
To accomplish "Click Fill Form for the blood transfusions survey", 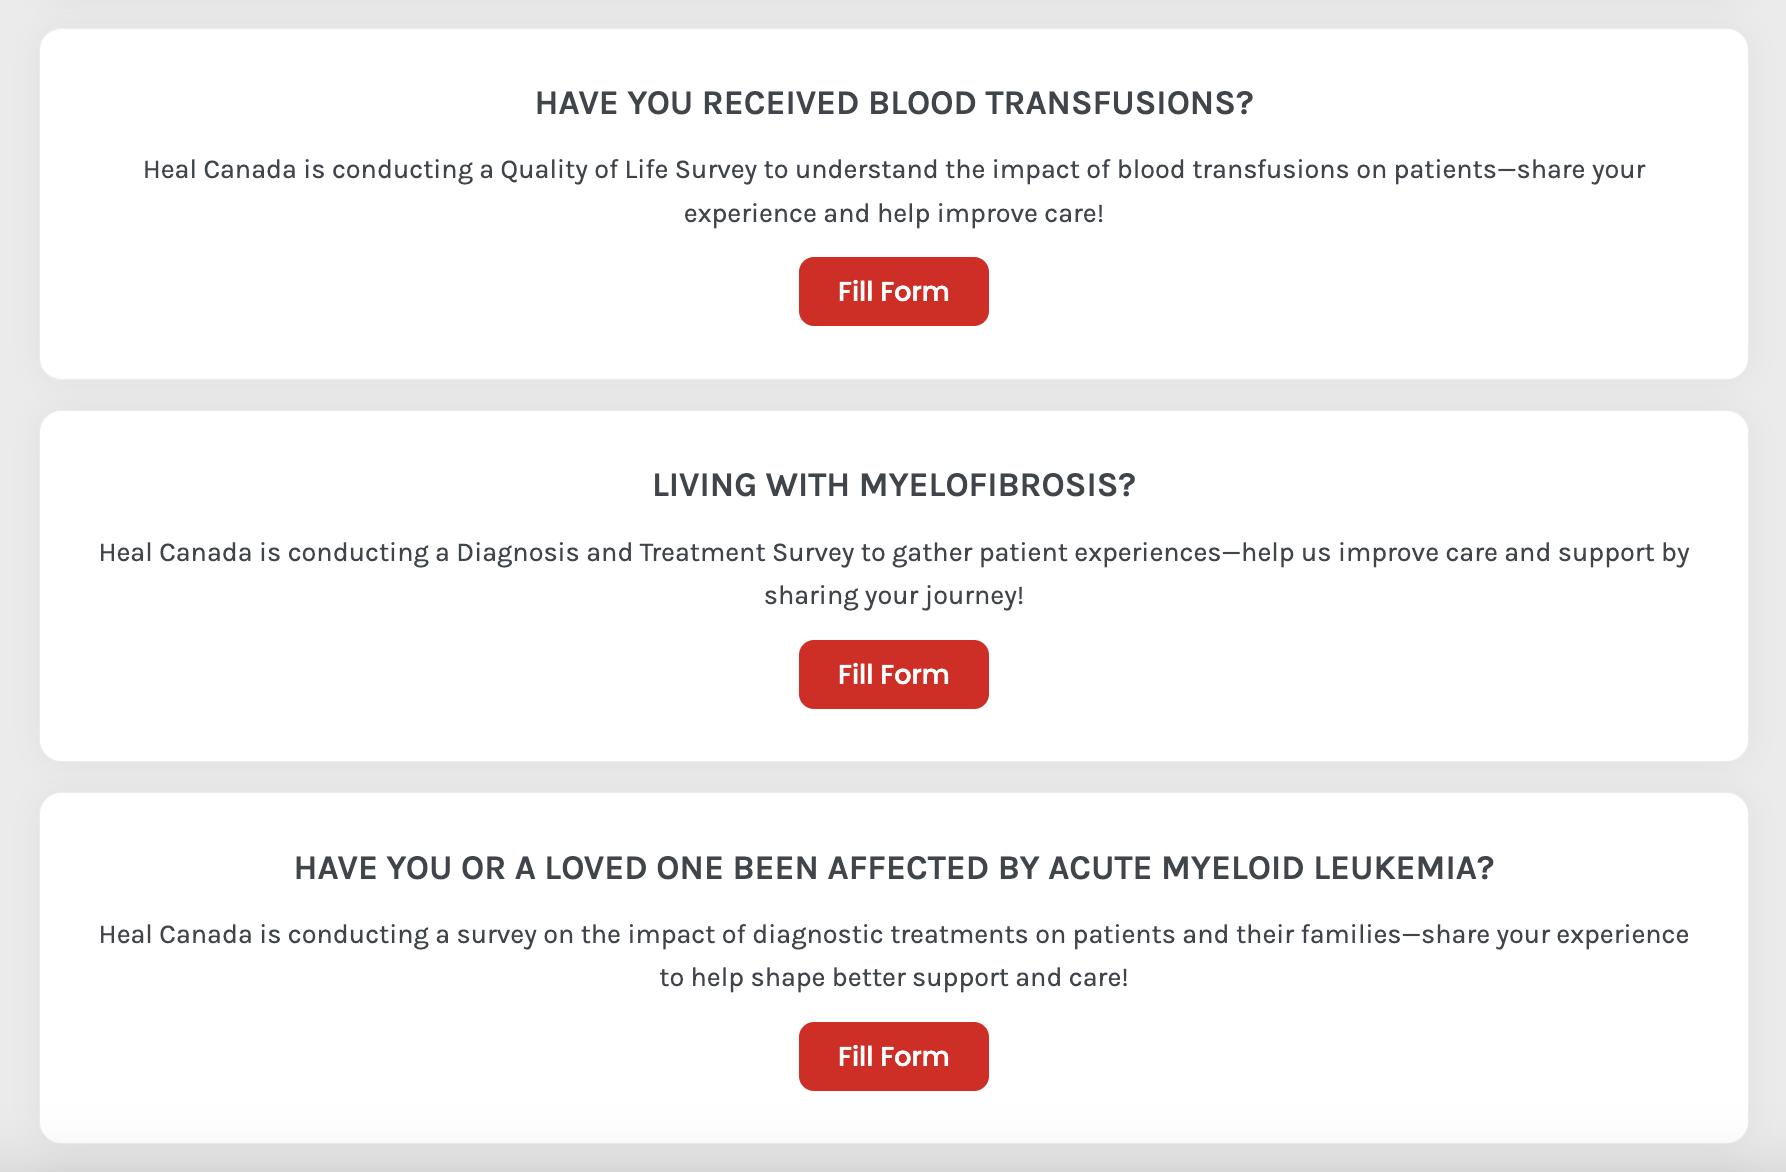I will click(893, 292).
